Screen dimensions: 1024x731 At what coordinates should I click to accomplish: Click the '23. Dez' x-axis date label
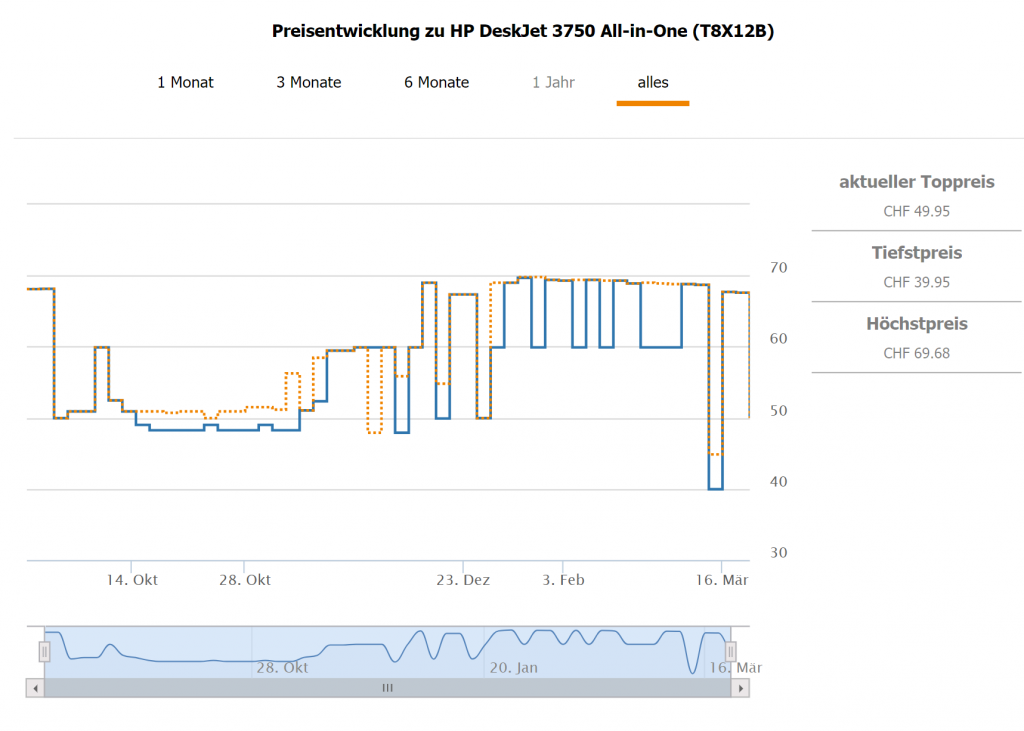(464, 580)
